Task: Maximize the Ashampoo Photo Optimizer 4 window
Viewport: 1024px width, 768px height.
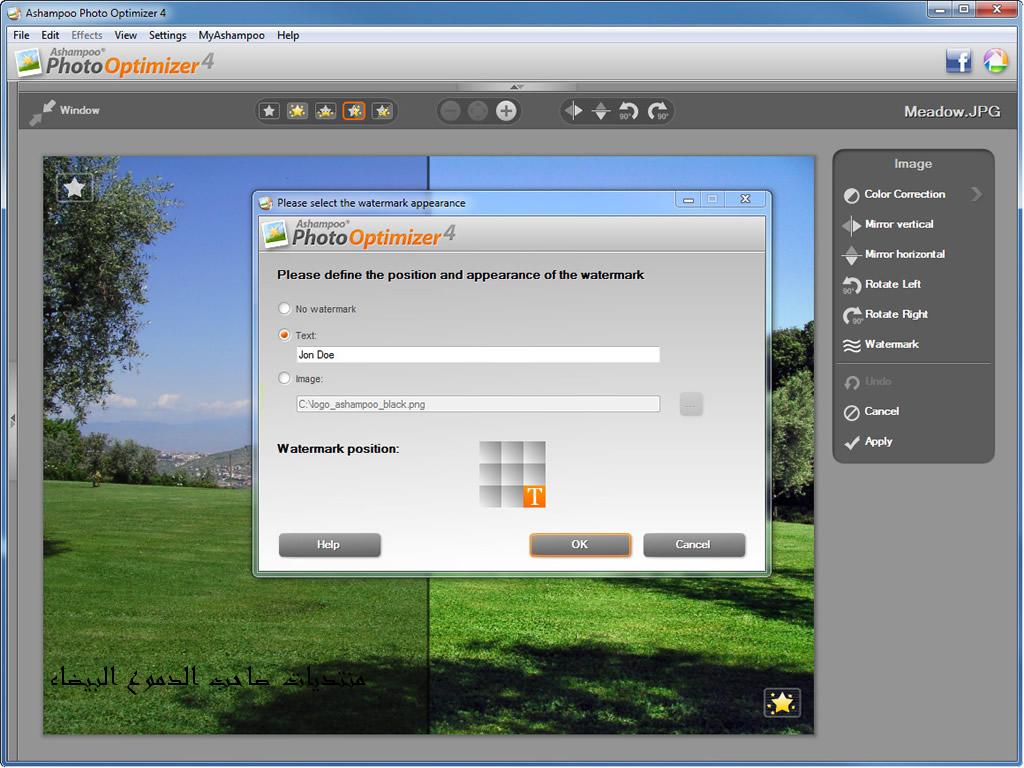Action: point(964,9)
